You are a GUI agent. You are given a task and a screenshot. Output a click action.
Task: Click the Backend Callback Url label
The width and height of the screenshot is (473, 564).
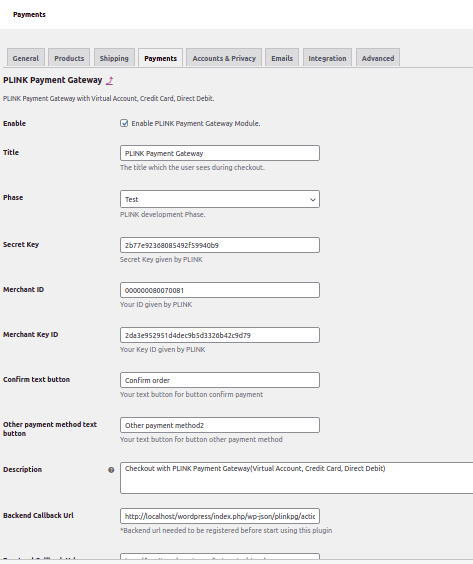(x=38, y=515)
